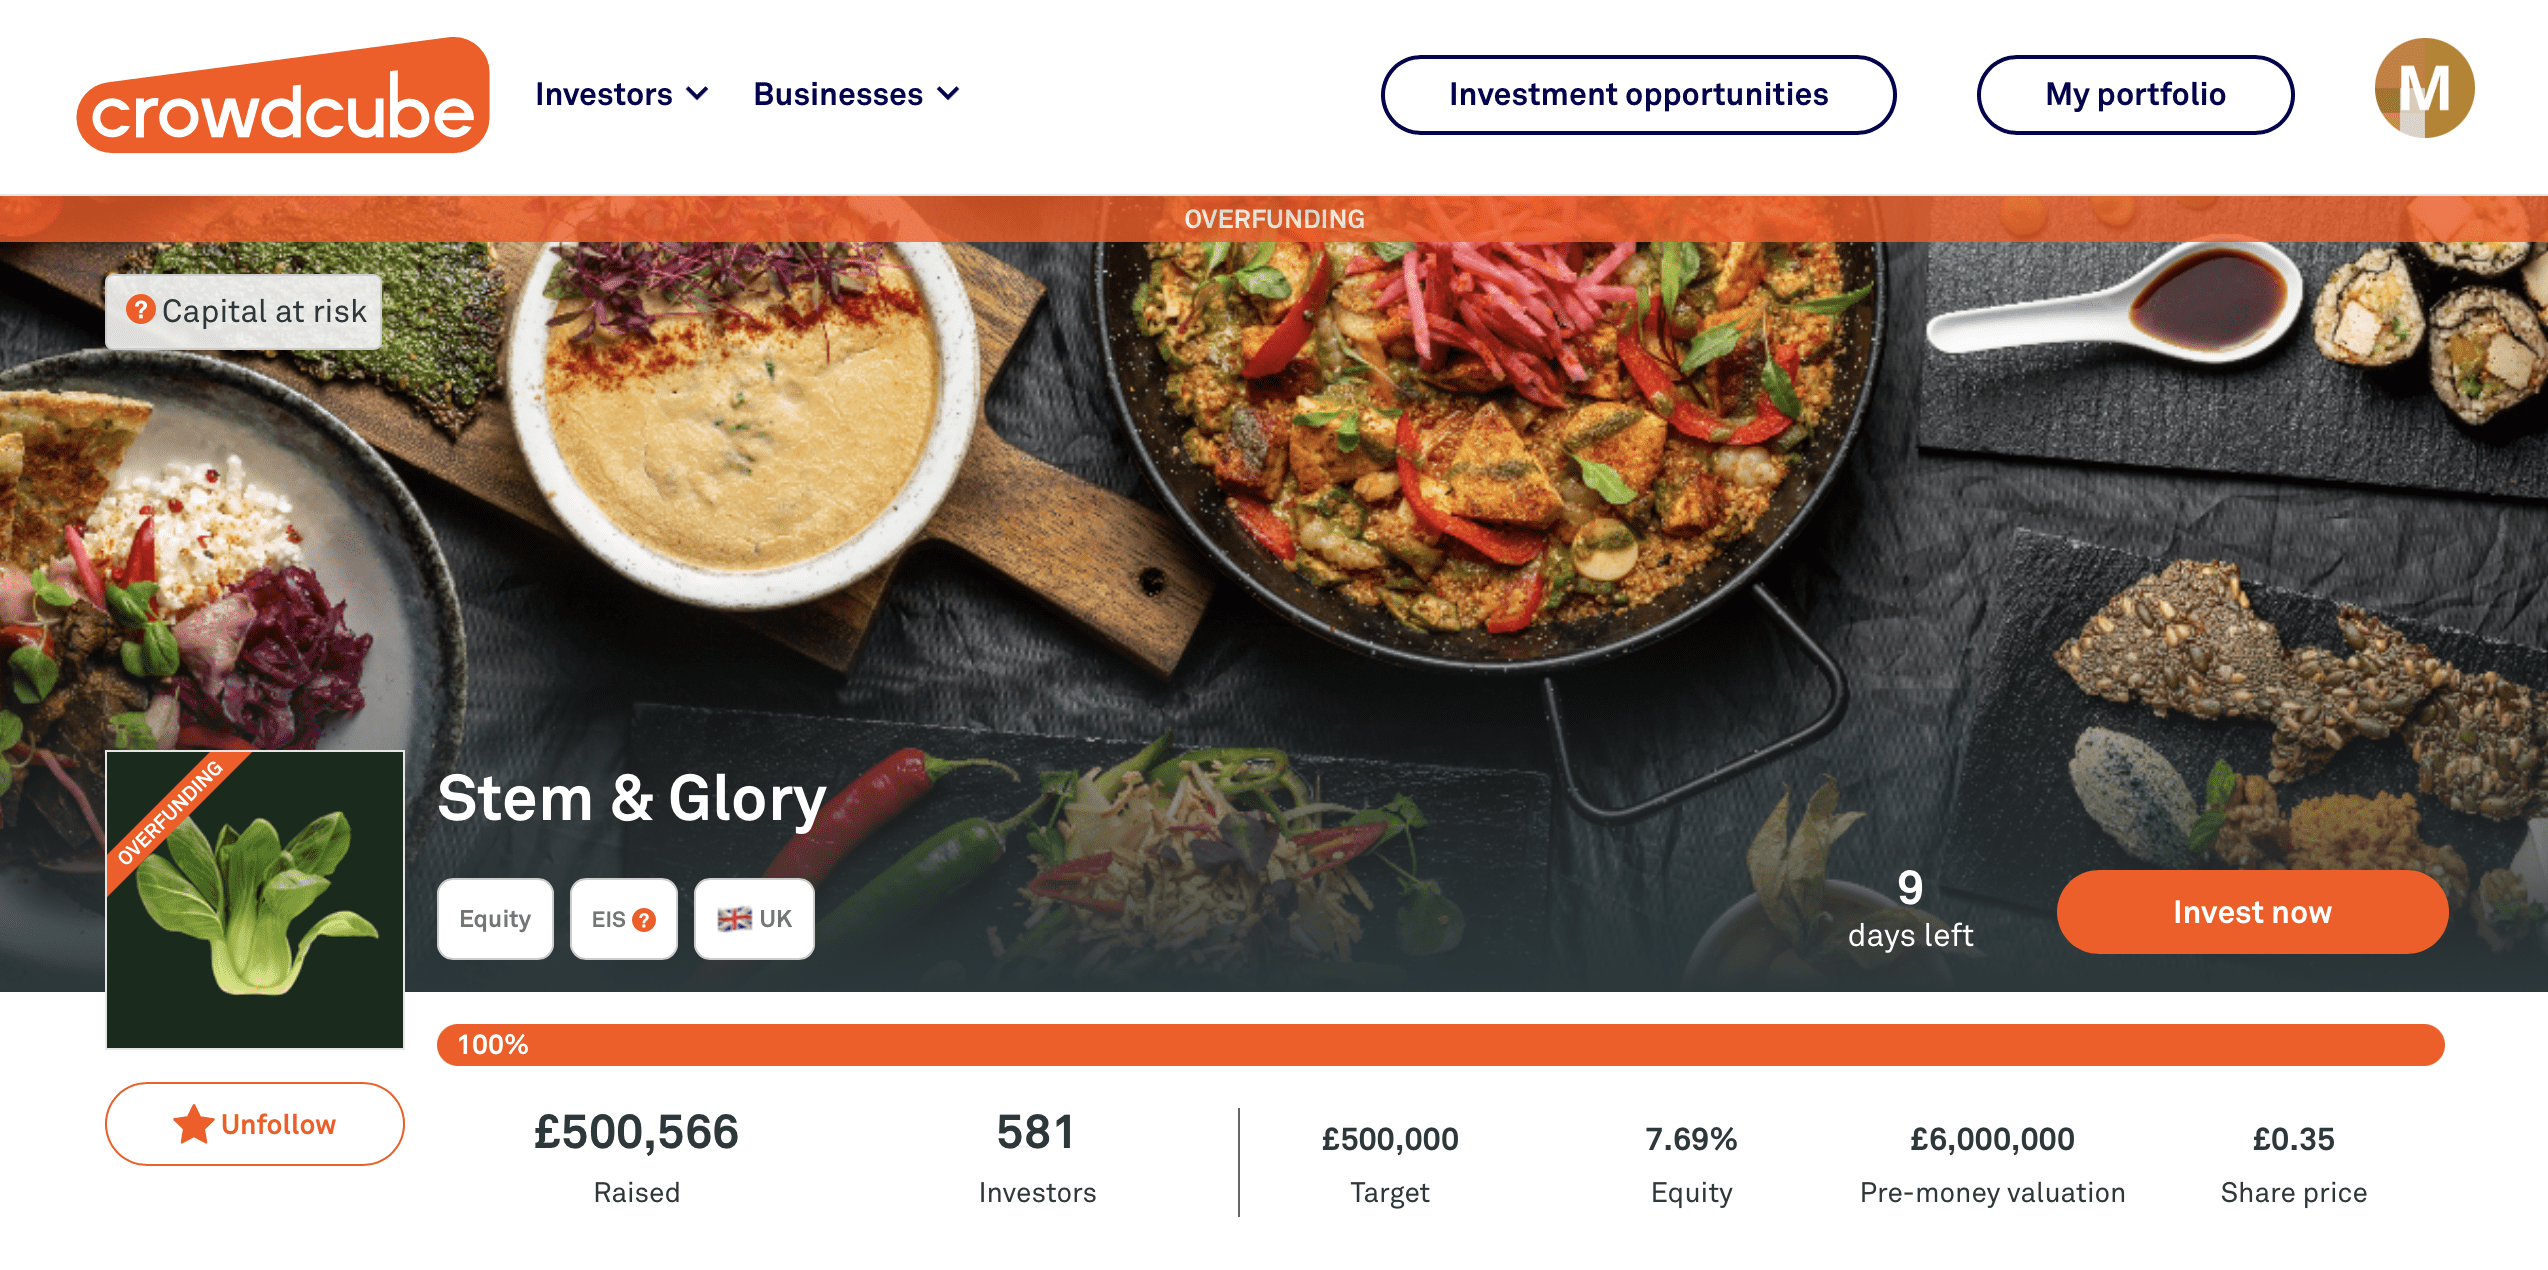Click the Equity tag
This screenshot has width=2548, height=1270.
point(495,919)
